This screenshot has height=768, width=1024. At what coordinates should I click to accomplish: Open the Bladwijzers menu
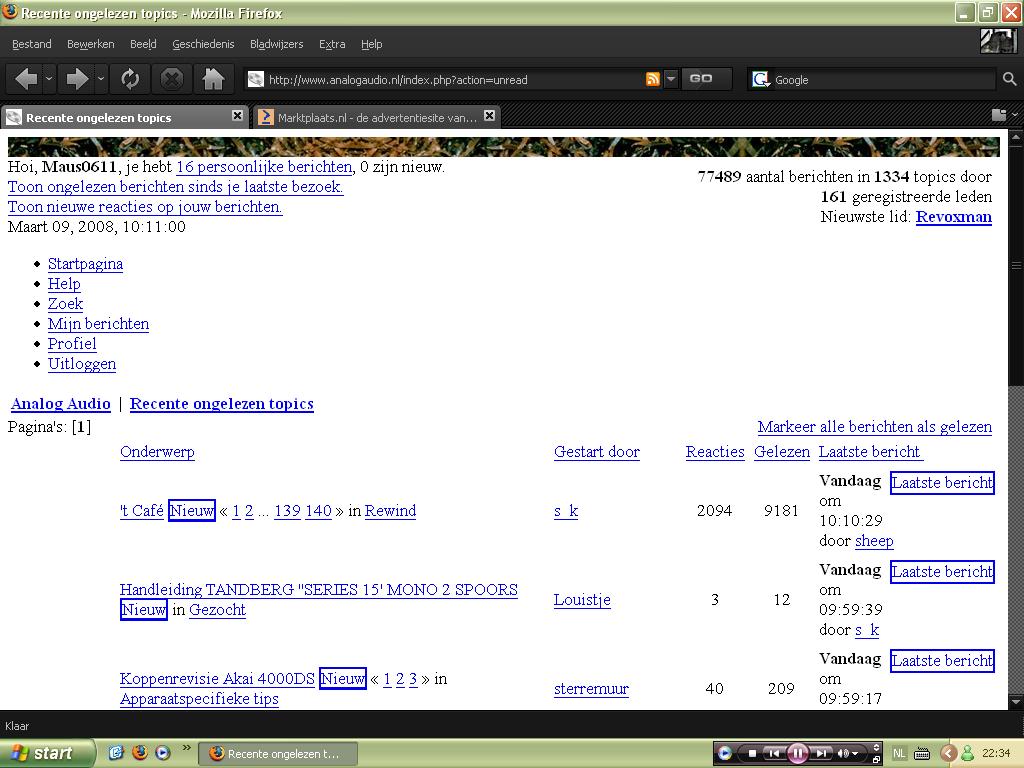click(276, 44)
